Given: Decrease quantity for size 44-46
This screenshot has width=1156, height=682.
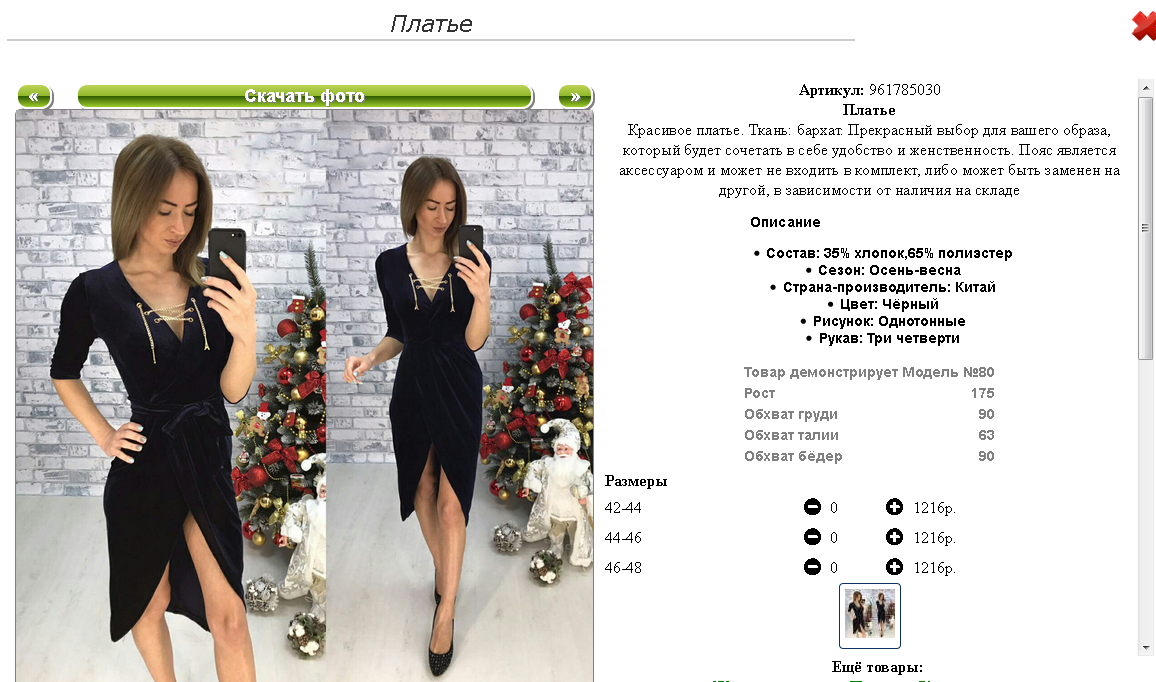Looking at the screenshot, I should [812, 537].
